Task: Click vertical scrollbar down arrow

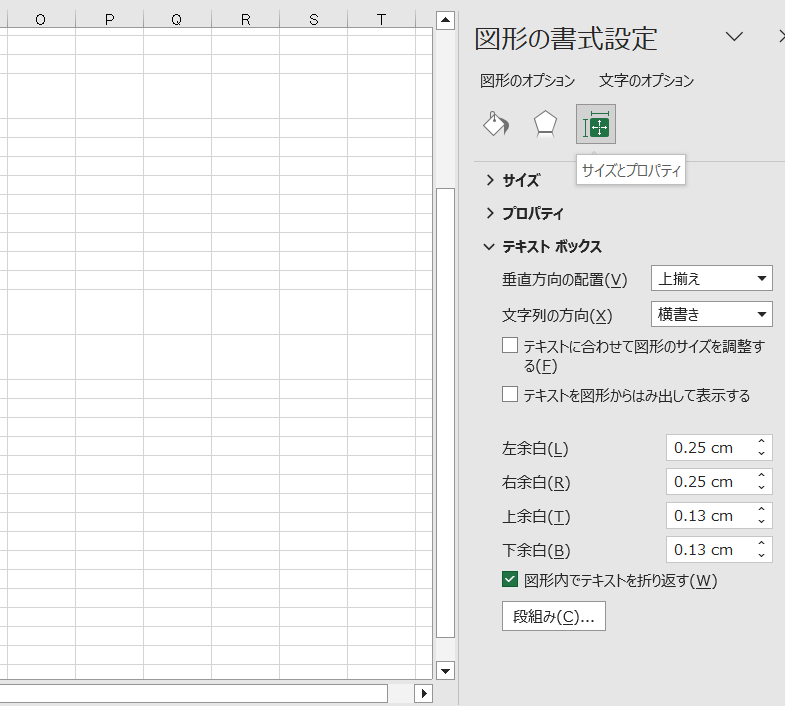Action: tap(445, 670)
